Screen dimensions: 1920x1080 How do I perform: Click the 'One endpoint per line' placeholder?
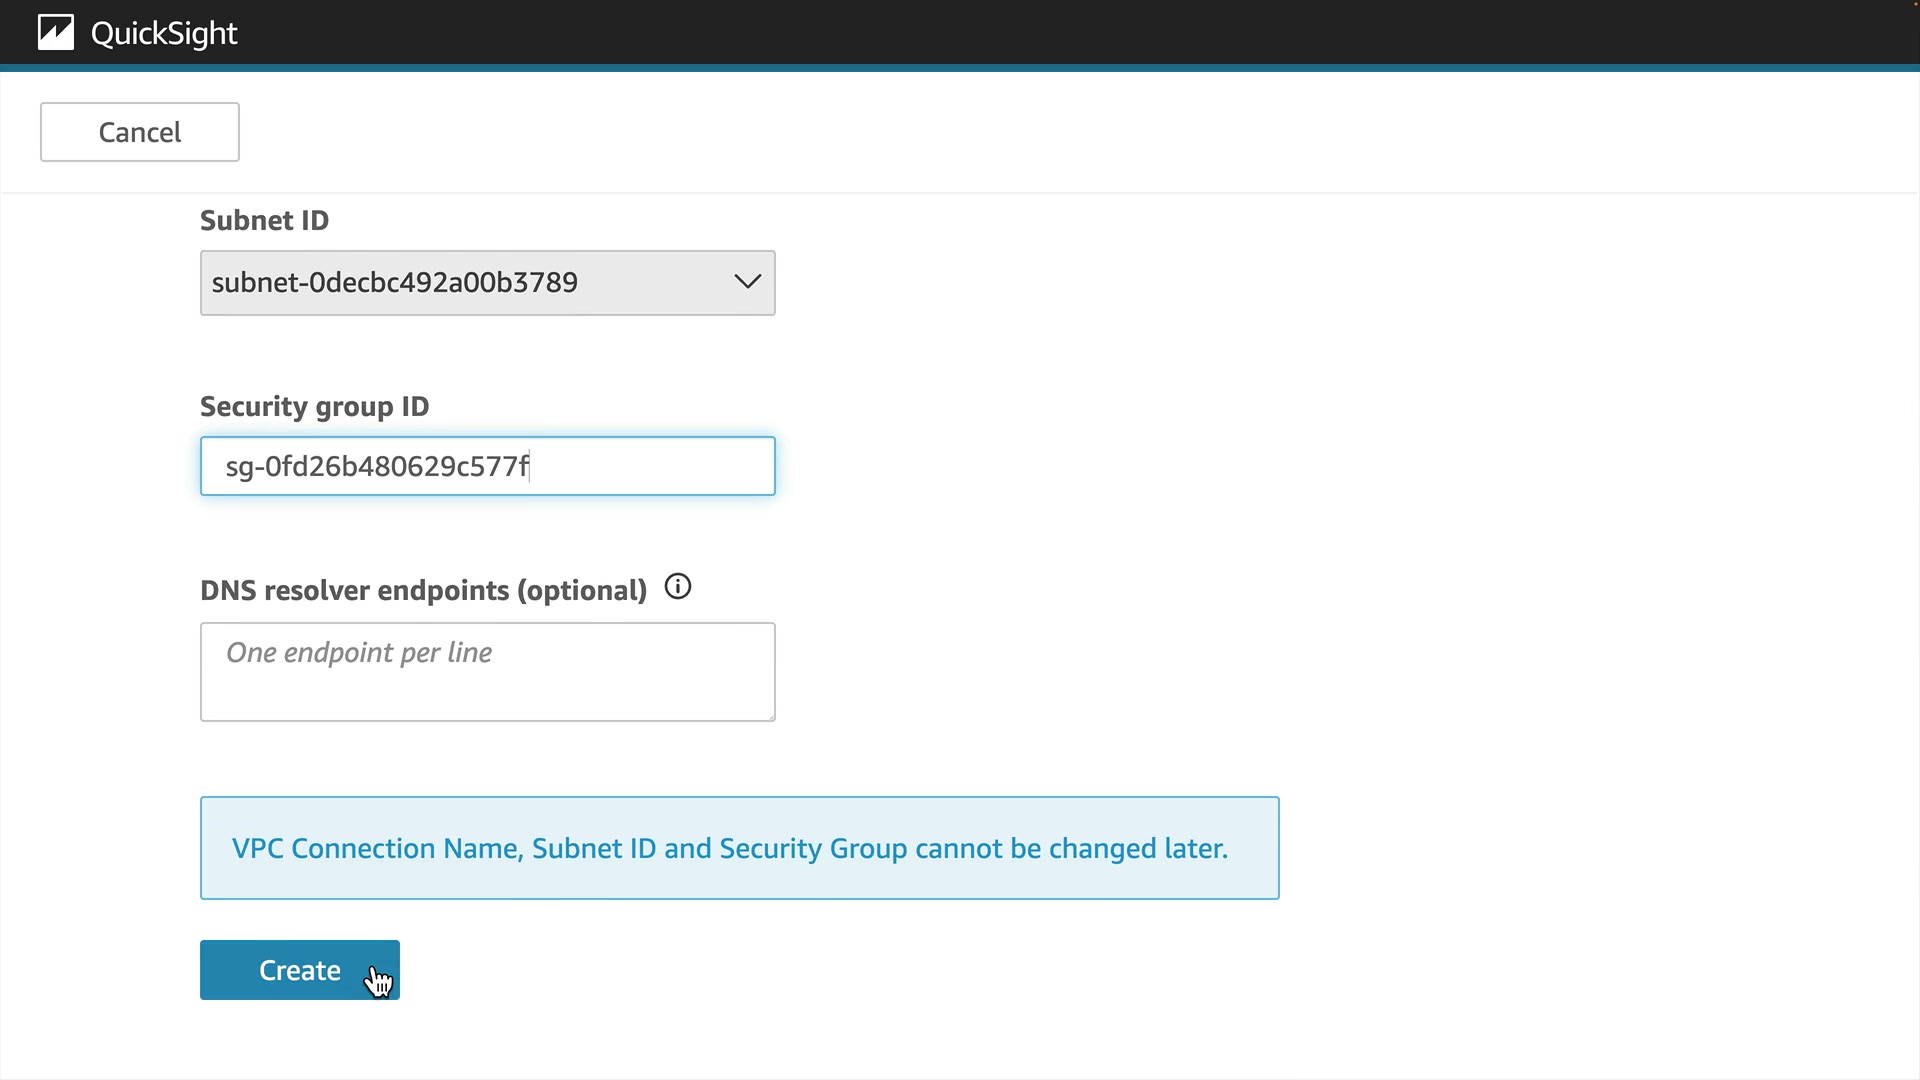[x=358, y=653]
